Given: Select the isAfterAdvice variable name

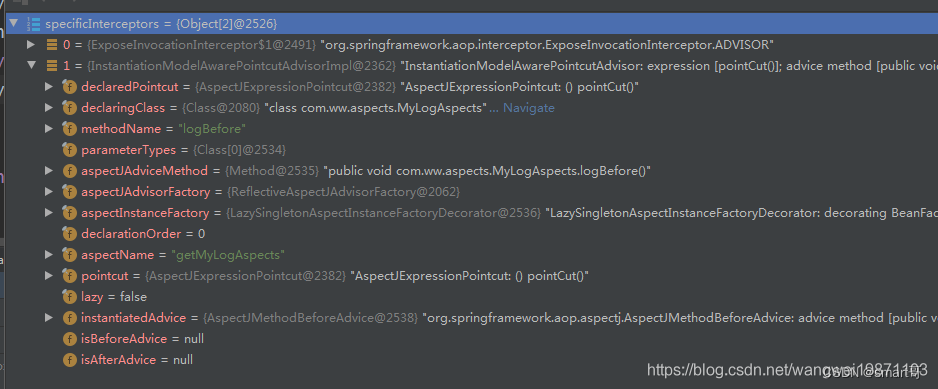Looking at the screenshot, I should pyautogui.click(x=118, y=360).
